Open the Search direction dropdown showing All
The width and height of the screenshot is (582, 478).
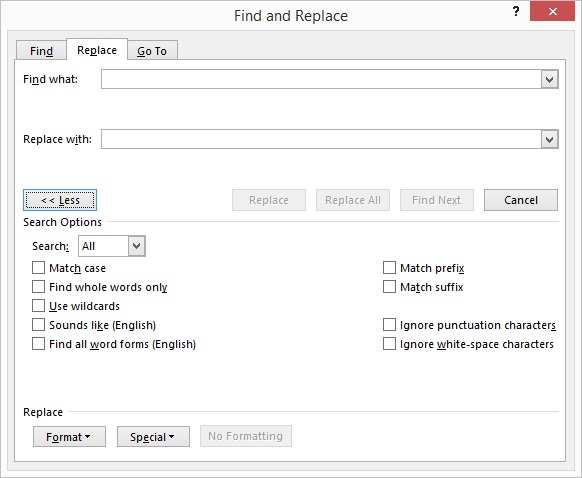112,246
